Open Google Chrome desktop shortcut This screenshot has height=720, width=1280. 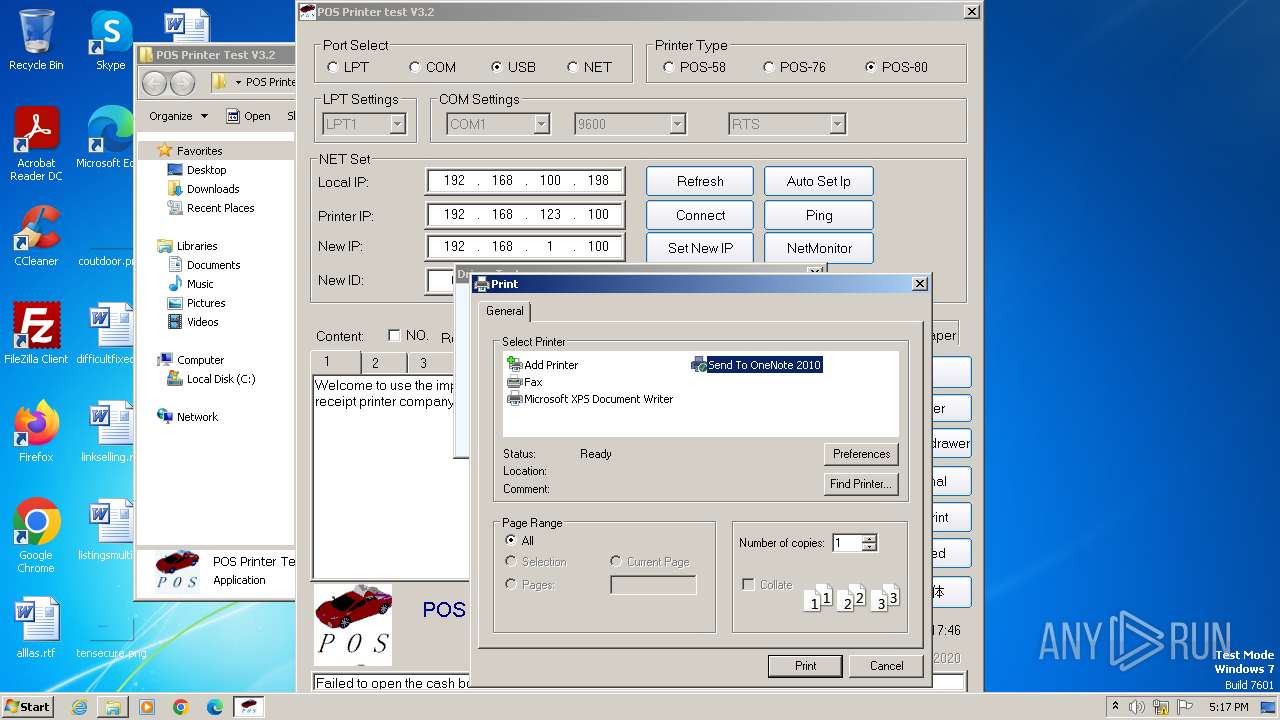click(36, 536)
